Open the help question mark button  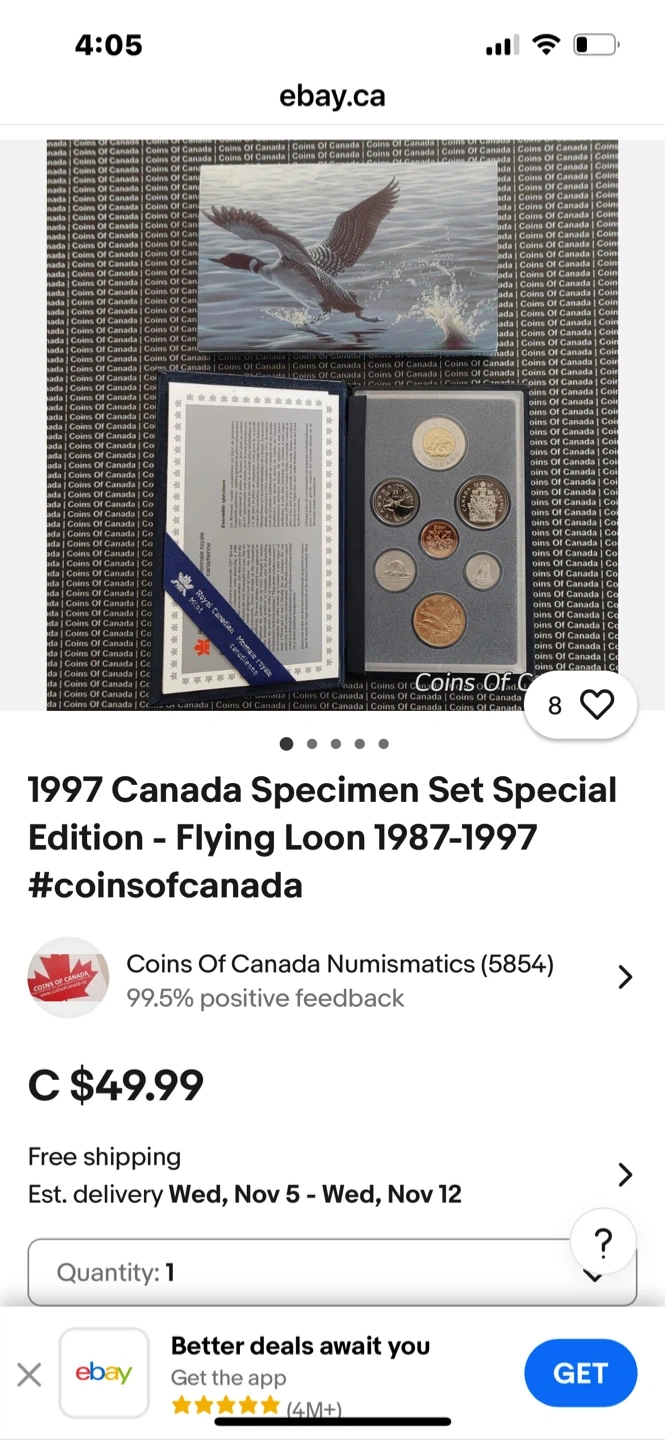coord(603,1243)
